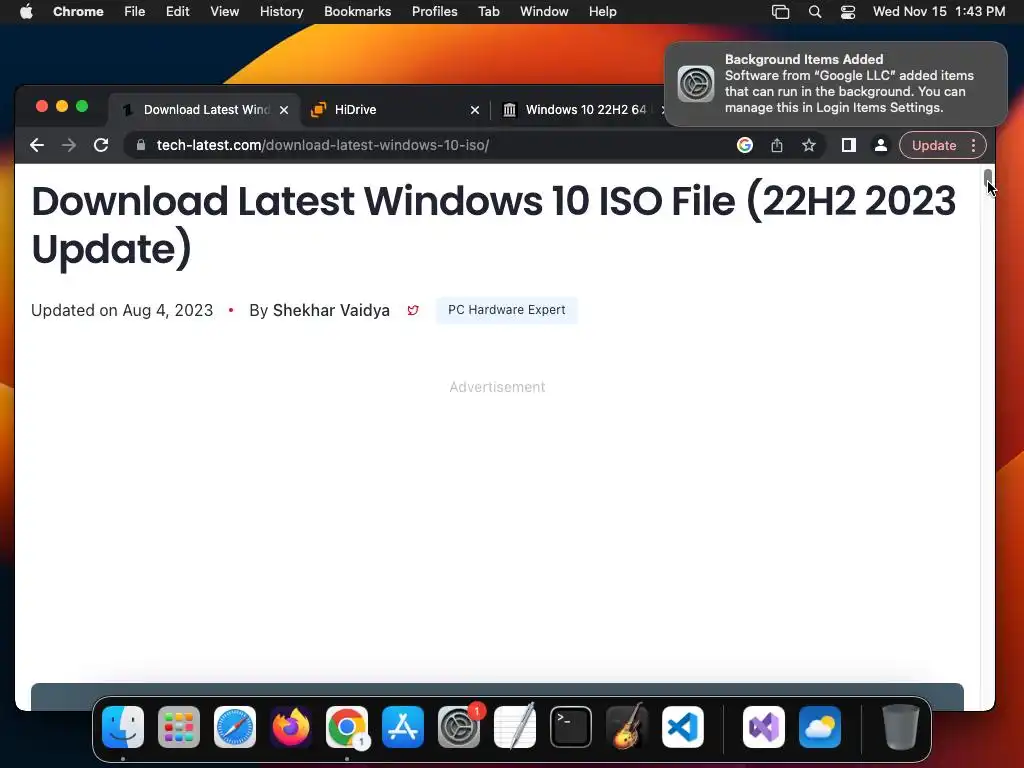Open the Trash in the Dock
The height and width of the screenshot is (768, 1024).
(x=901, y=727)
